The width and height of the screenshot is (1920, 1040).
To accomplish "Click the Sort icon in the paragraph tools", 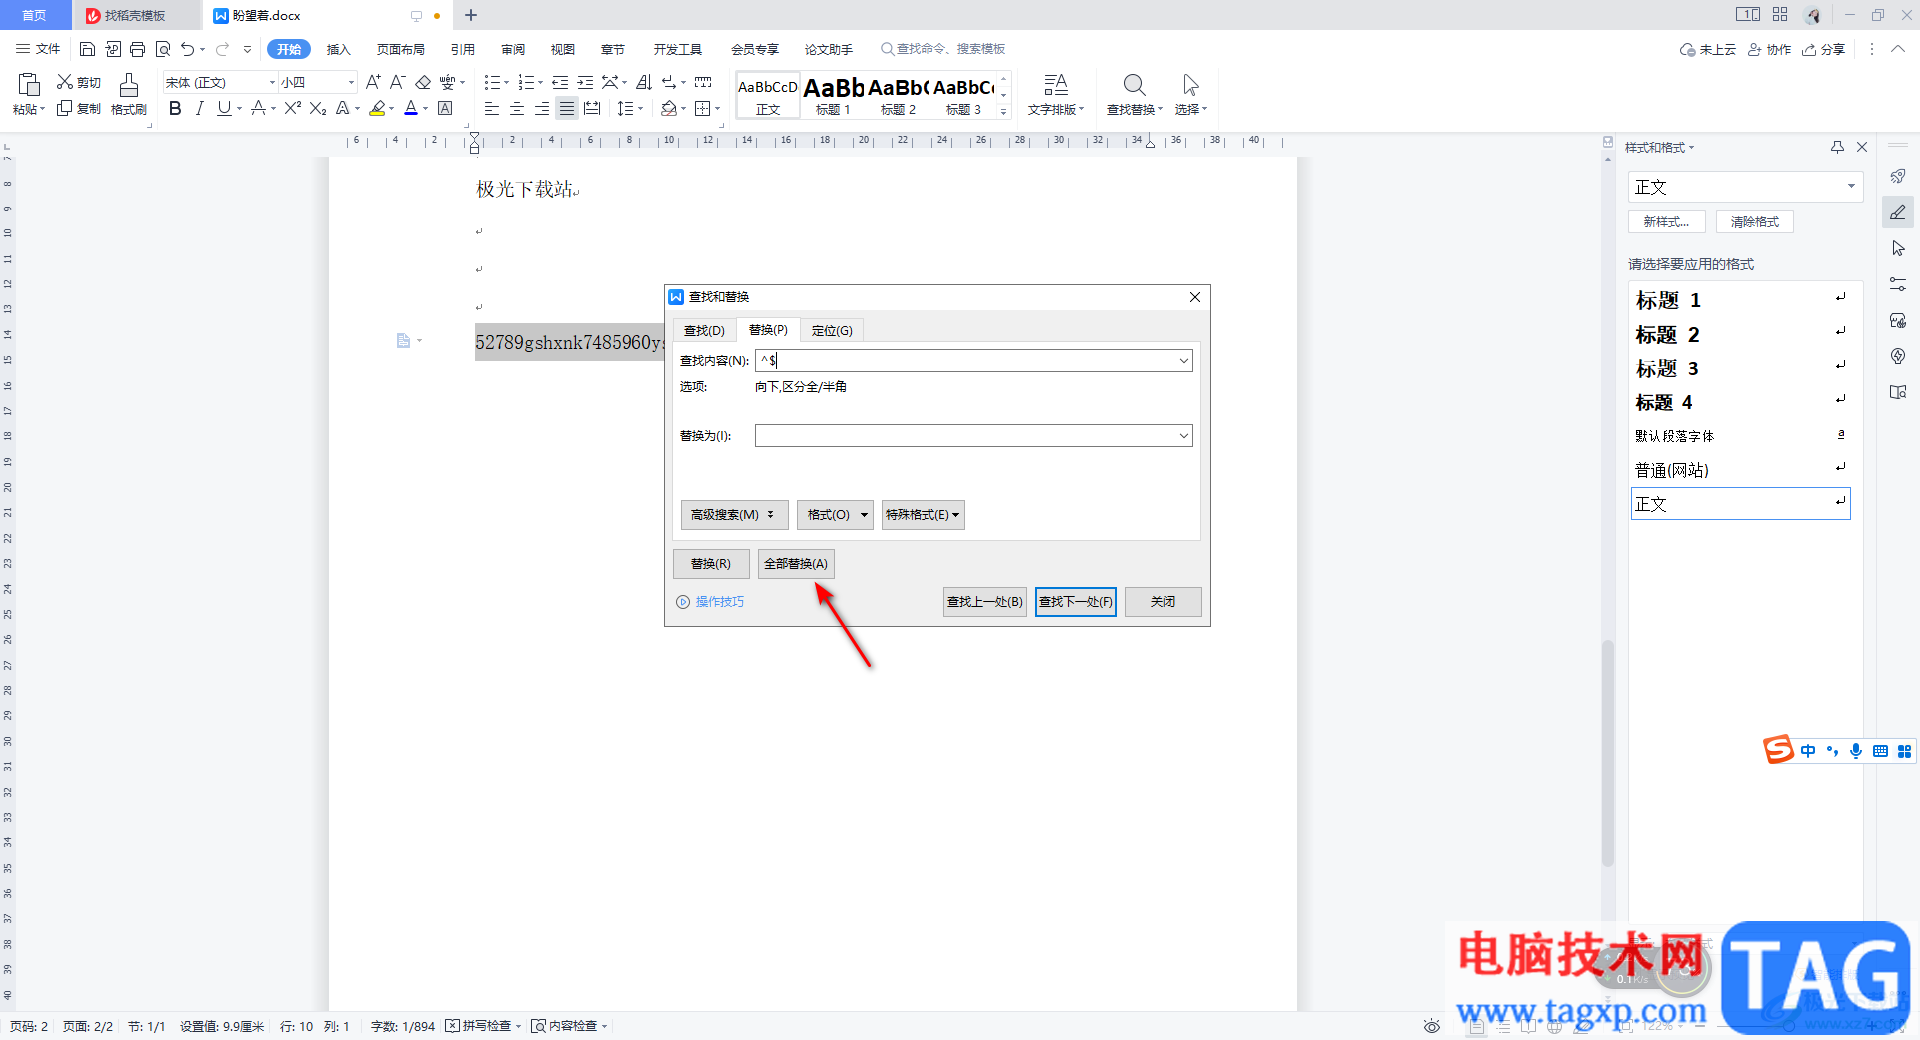I will pyautogui.click(x=644, y=82).
